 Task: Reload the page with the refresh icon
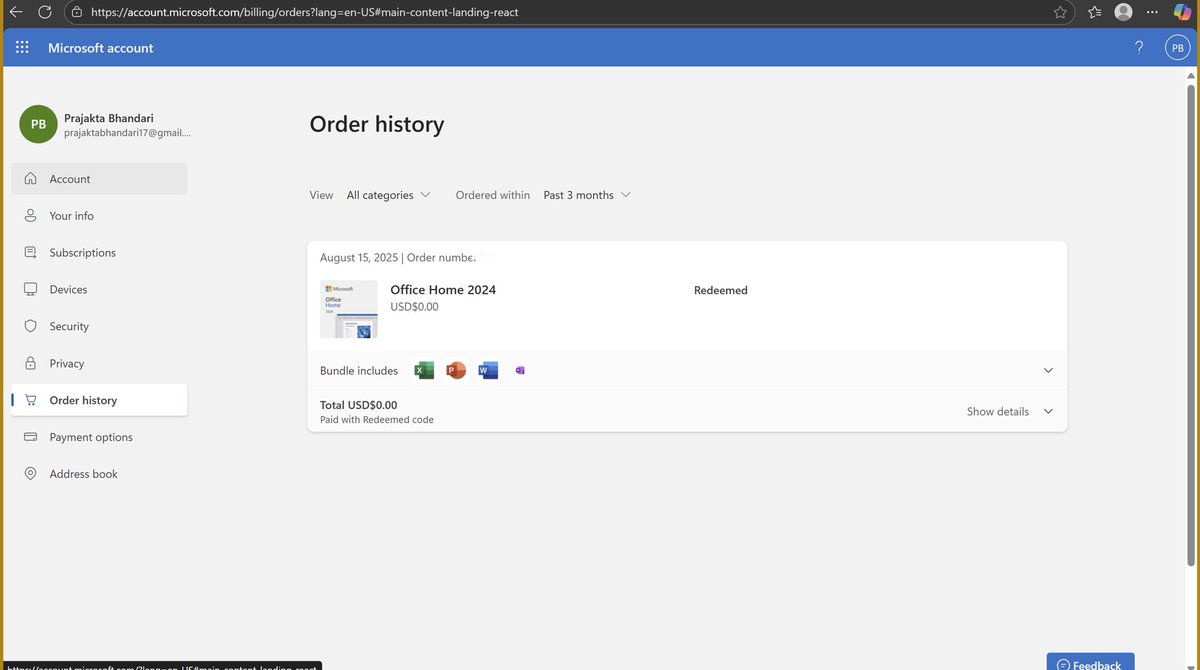(45, 12)
